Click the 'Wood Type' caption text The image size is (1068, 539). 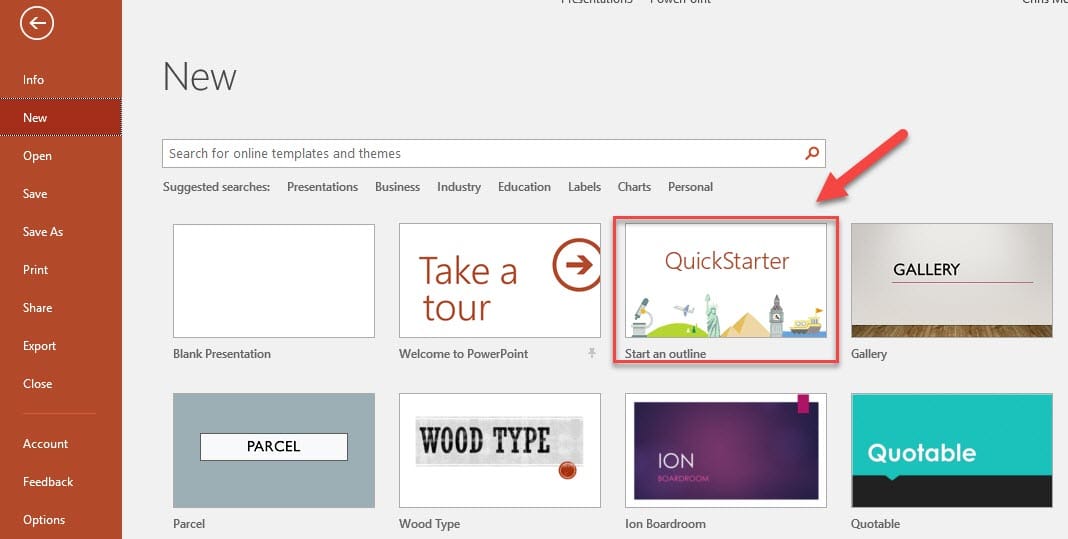429,524
